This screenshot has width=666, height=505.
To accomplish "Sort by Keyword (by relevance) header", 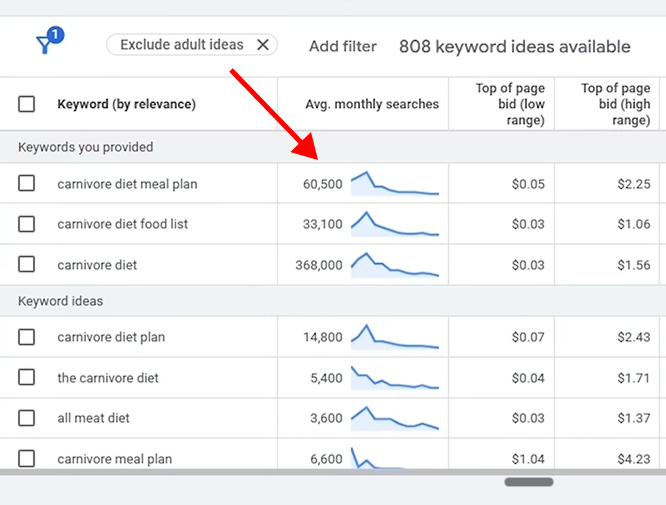I will (127, 104).
